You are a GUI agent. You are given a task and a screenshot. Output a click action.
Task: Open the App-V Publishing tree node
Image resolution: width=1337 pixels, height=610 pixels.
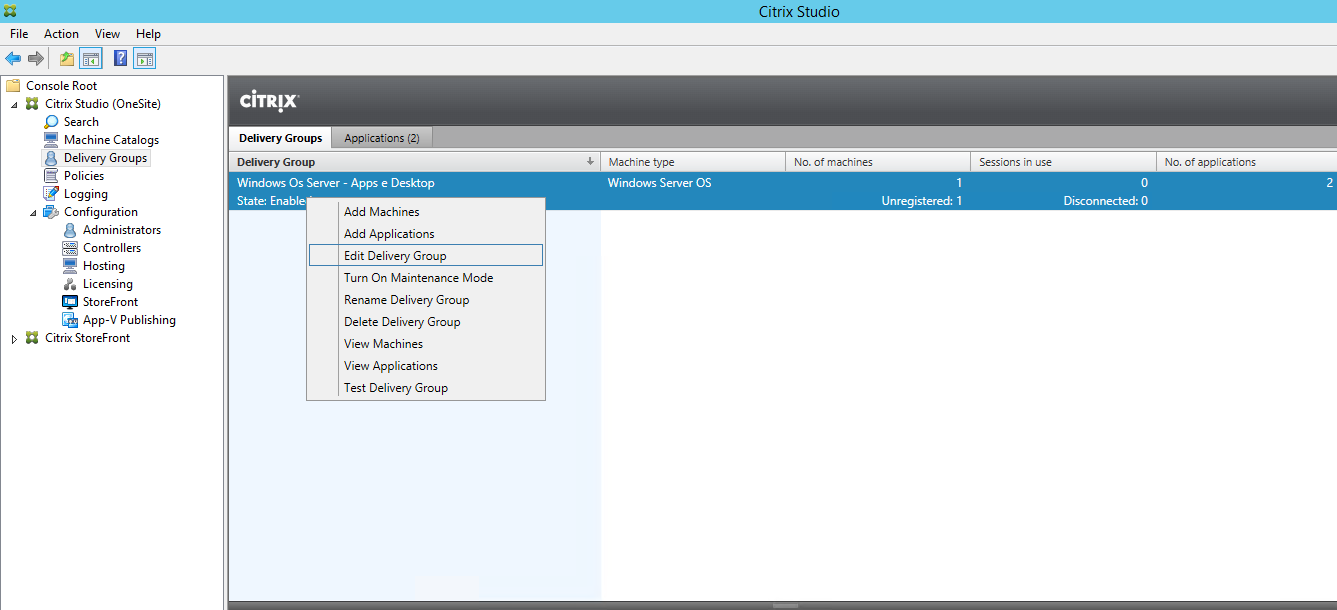[x=128, y=320]
